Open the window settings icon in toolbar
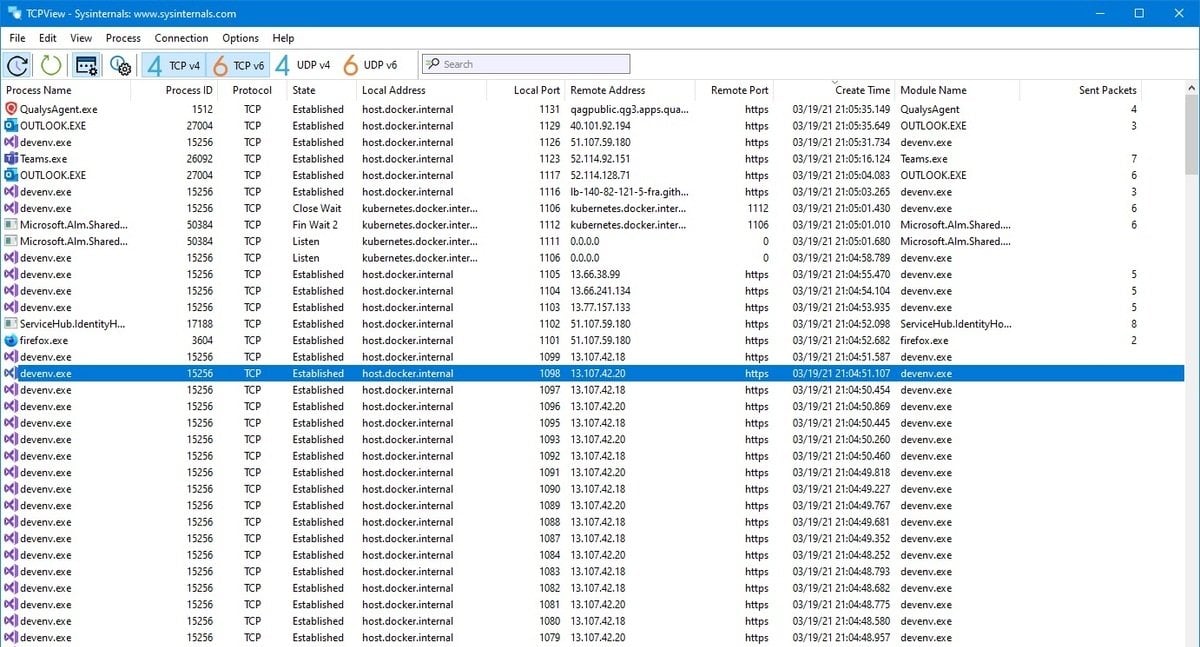The image size is (1200, 647). point(87,65)
